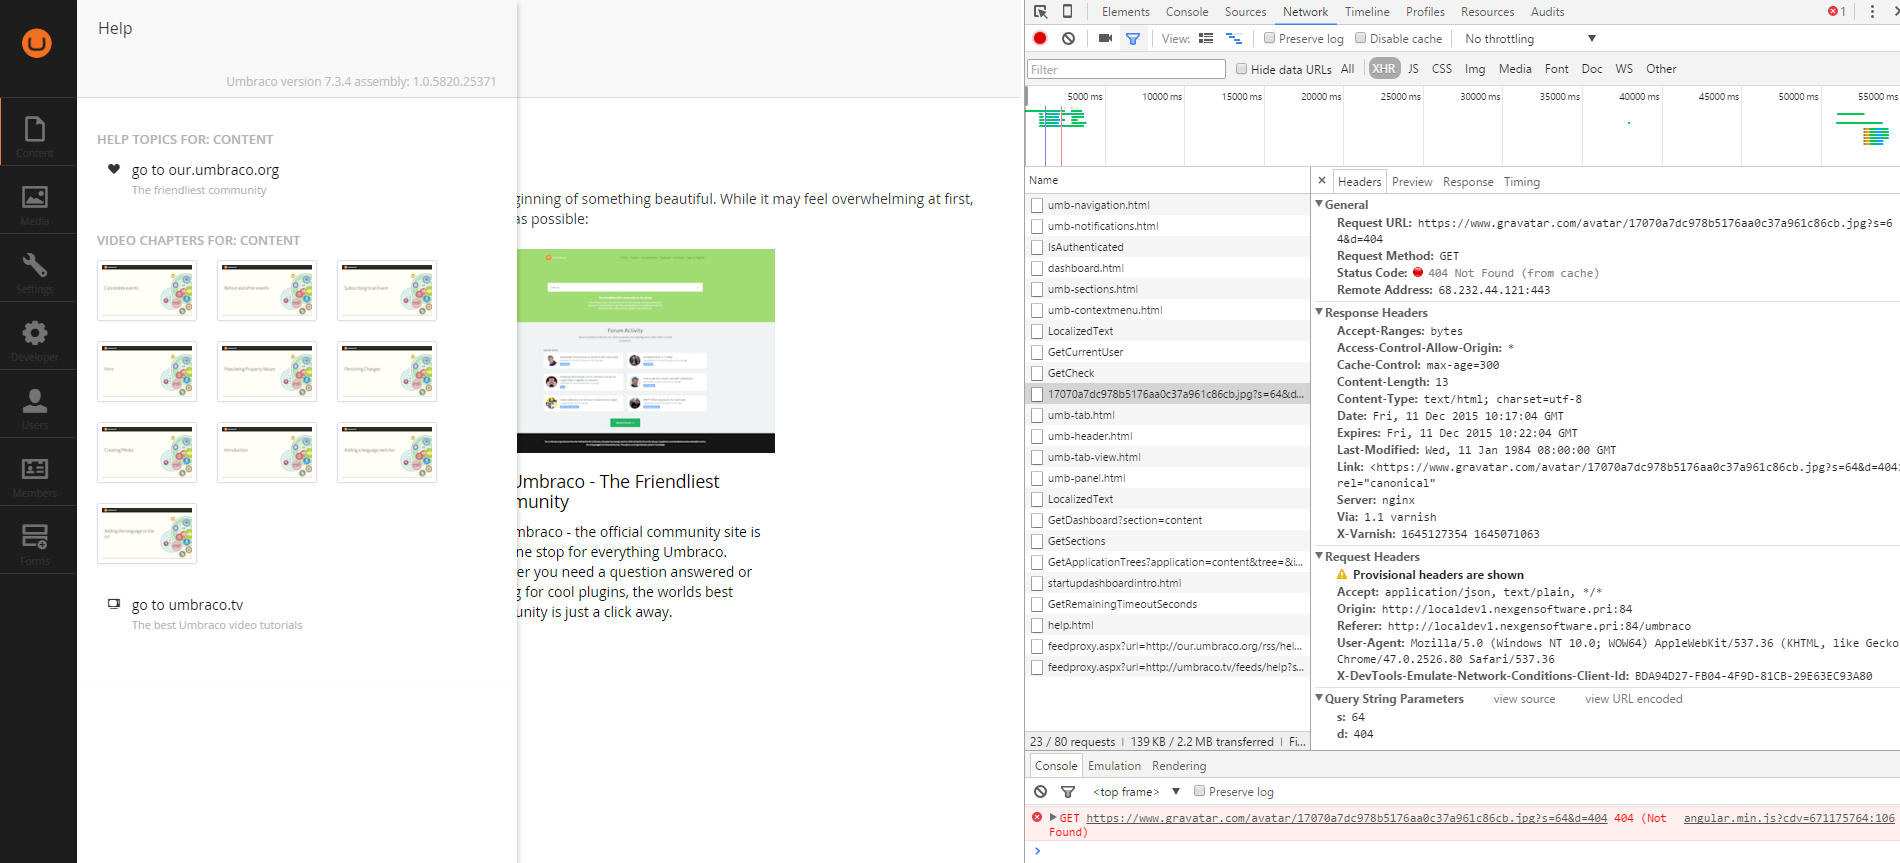
Task: Click the red record network log button
Action: pyautogui.click(x=1040, y=38)
